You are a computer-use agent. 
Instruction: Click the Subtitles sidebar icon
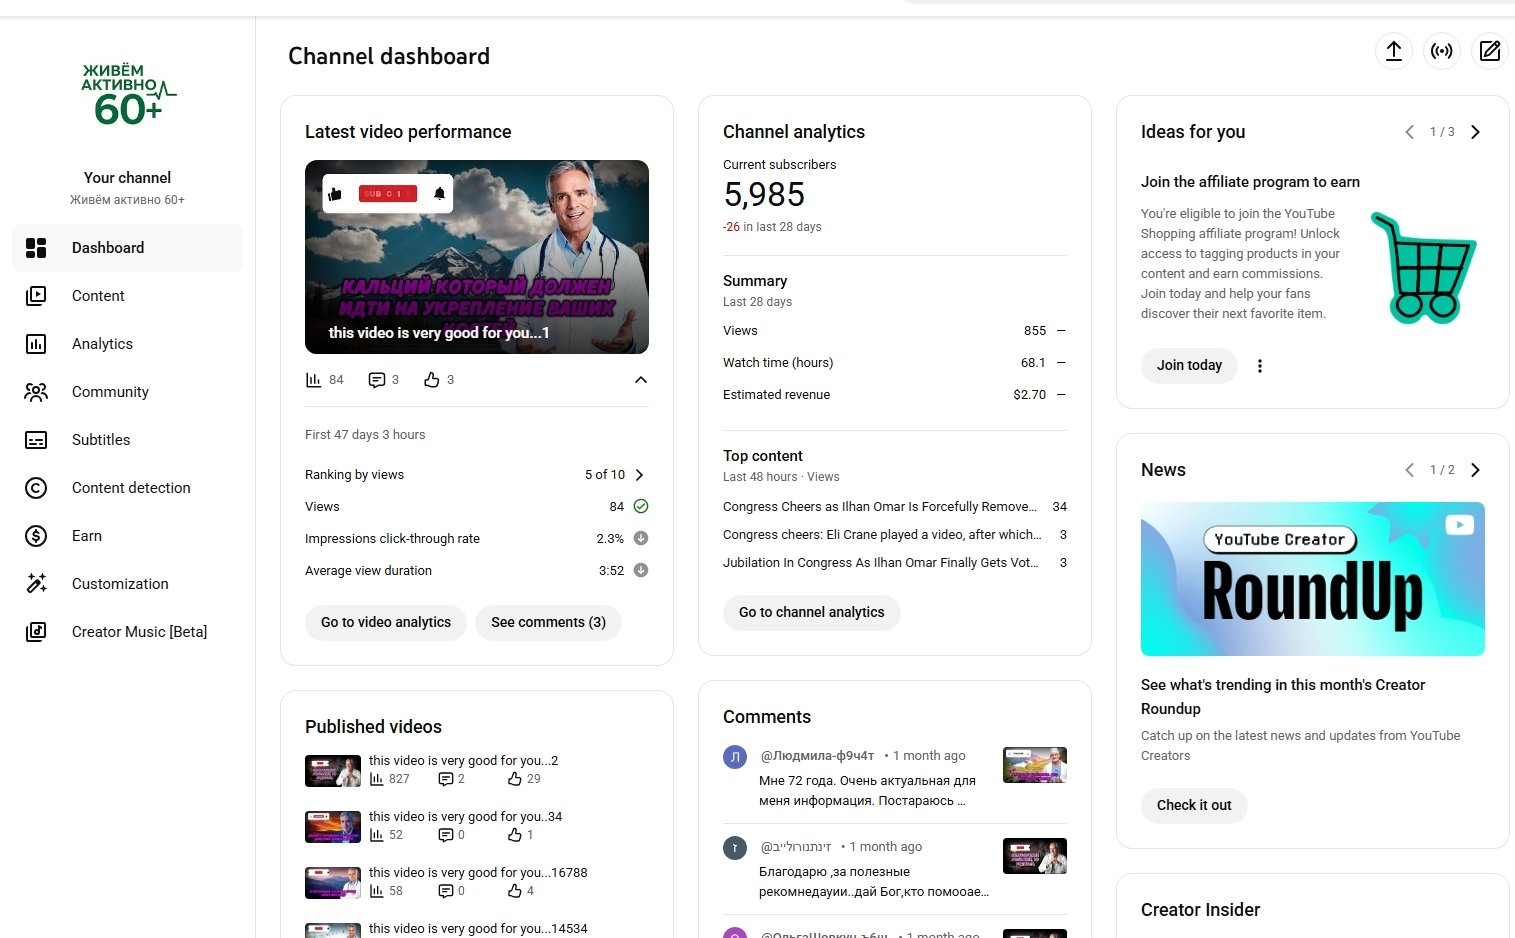36,440
